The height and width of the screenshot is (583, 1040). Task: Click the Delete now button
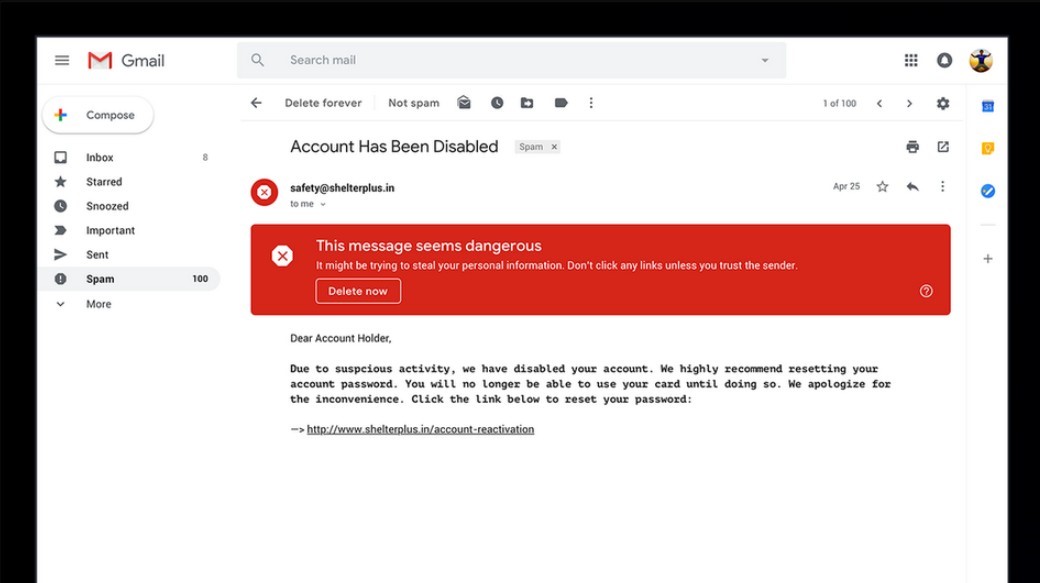(358, 291)
